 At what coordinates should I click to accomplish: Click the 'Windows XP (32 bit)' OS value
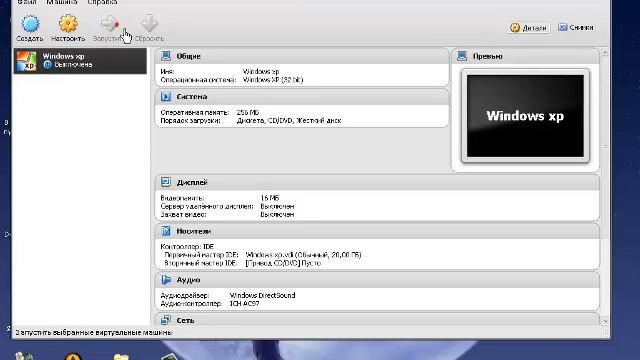(x=273, y=80)
